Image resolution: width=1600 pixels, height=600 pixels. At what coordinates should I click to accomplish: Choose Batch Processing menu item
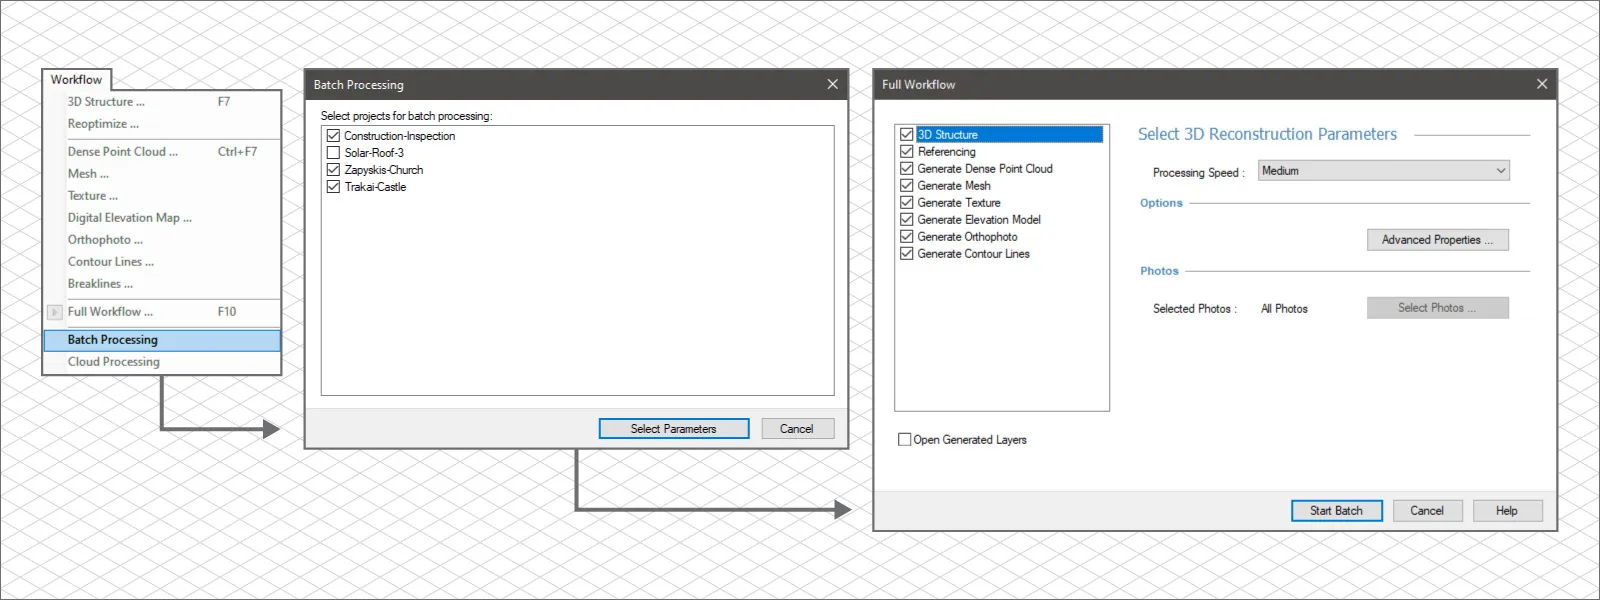162,340
